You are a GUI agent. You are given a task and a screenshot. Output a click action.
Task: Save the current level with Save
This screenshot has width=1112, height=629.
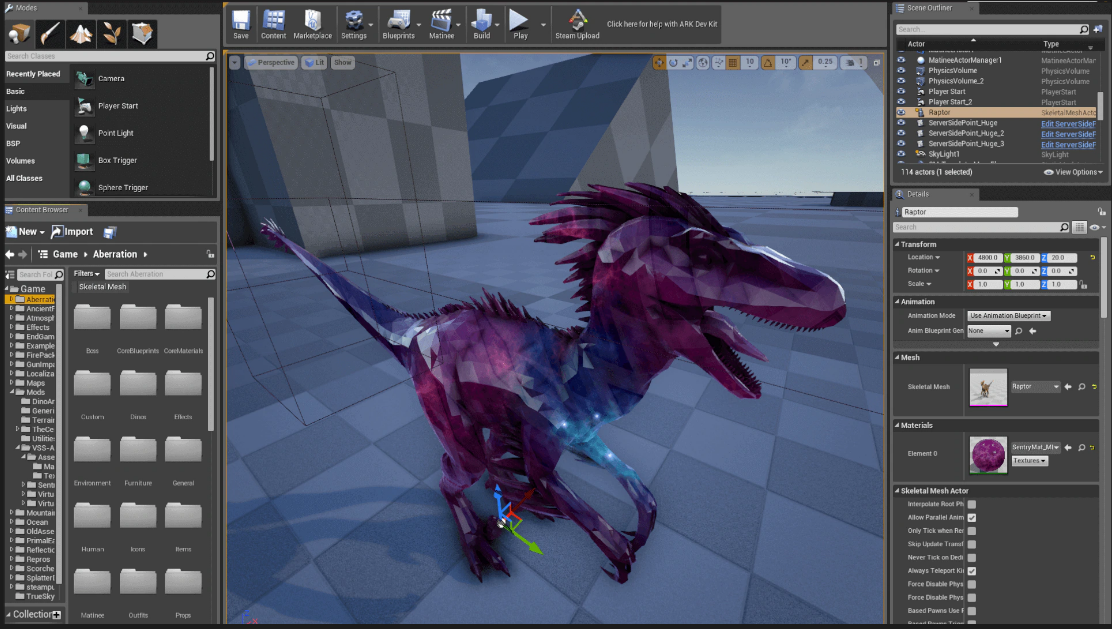(241, 24)
